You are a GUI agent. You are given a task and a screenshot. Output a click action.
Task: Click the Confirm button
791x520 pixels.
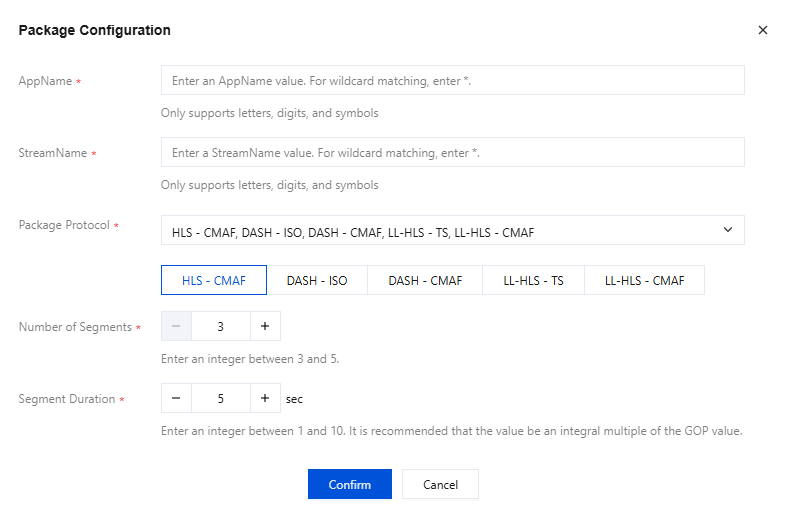tap(350, 484)
